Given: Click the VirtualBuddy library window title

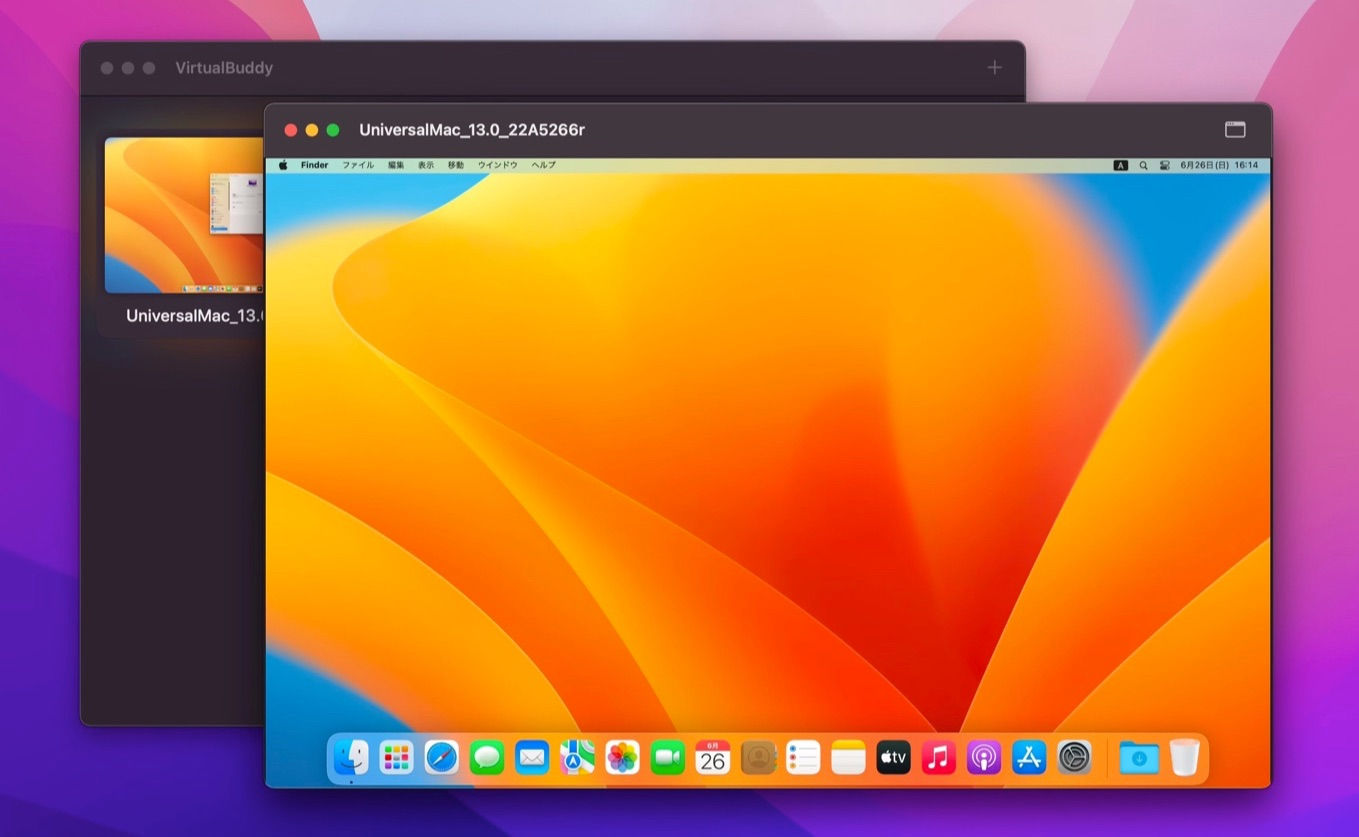Looking at the screenshot, I should coord(224,68).
